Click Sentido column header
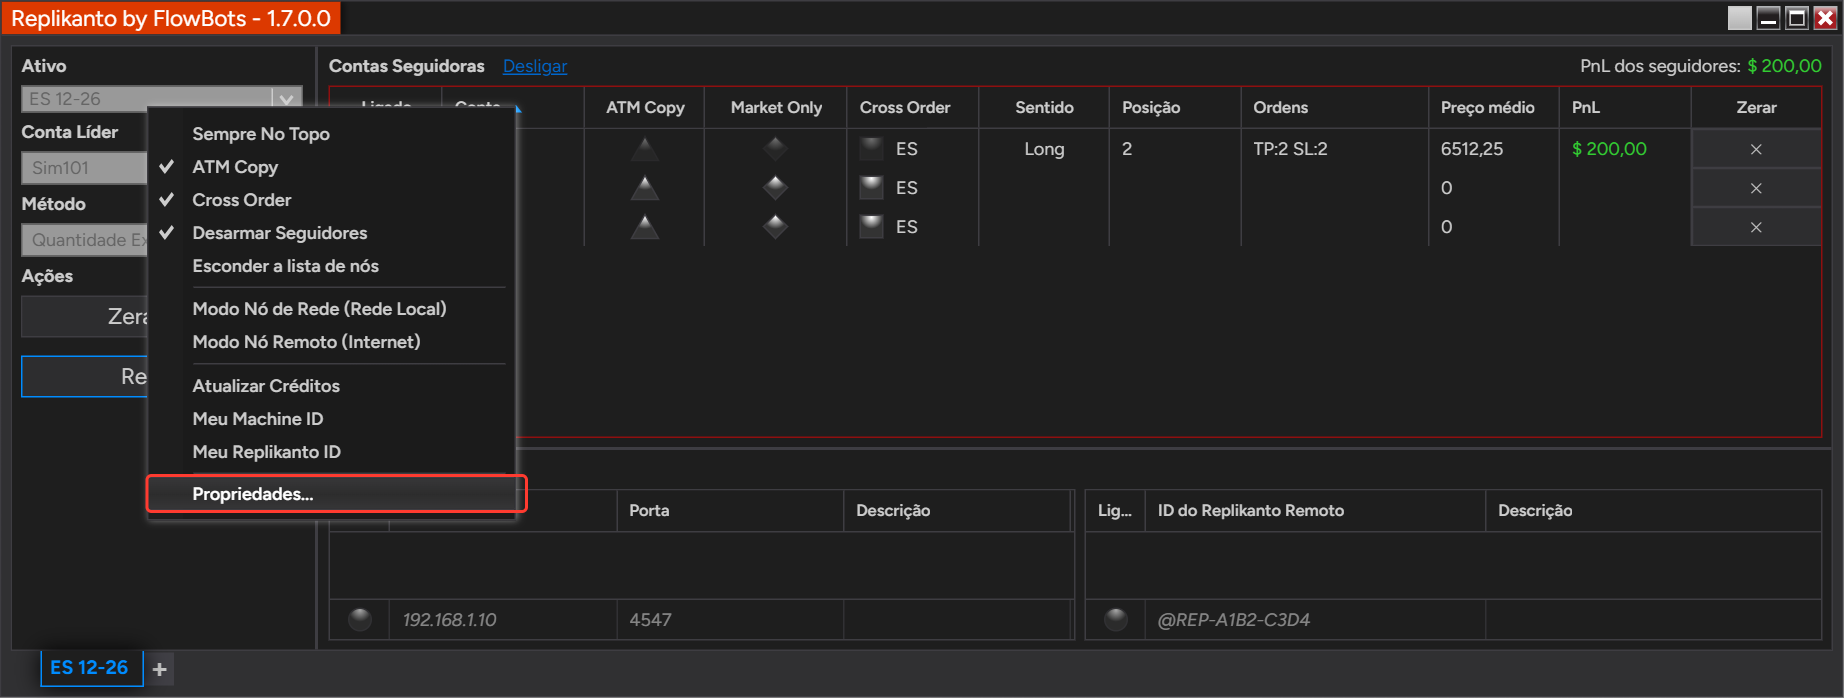1844x698 pixels. click(x=1044, y=107)
